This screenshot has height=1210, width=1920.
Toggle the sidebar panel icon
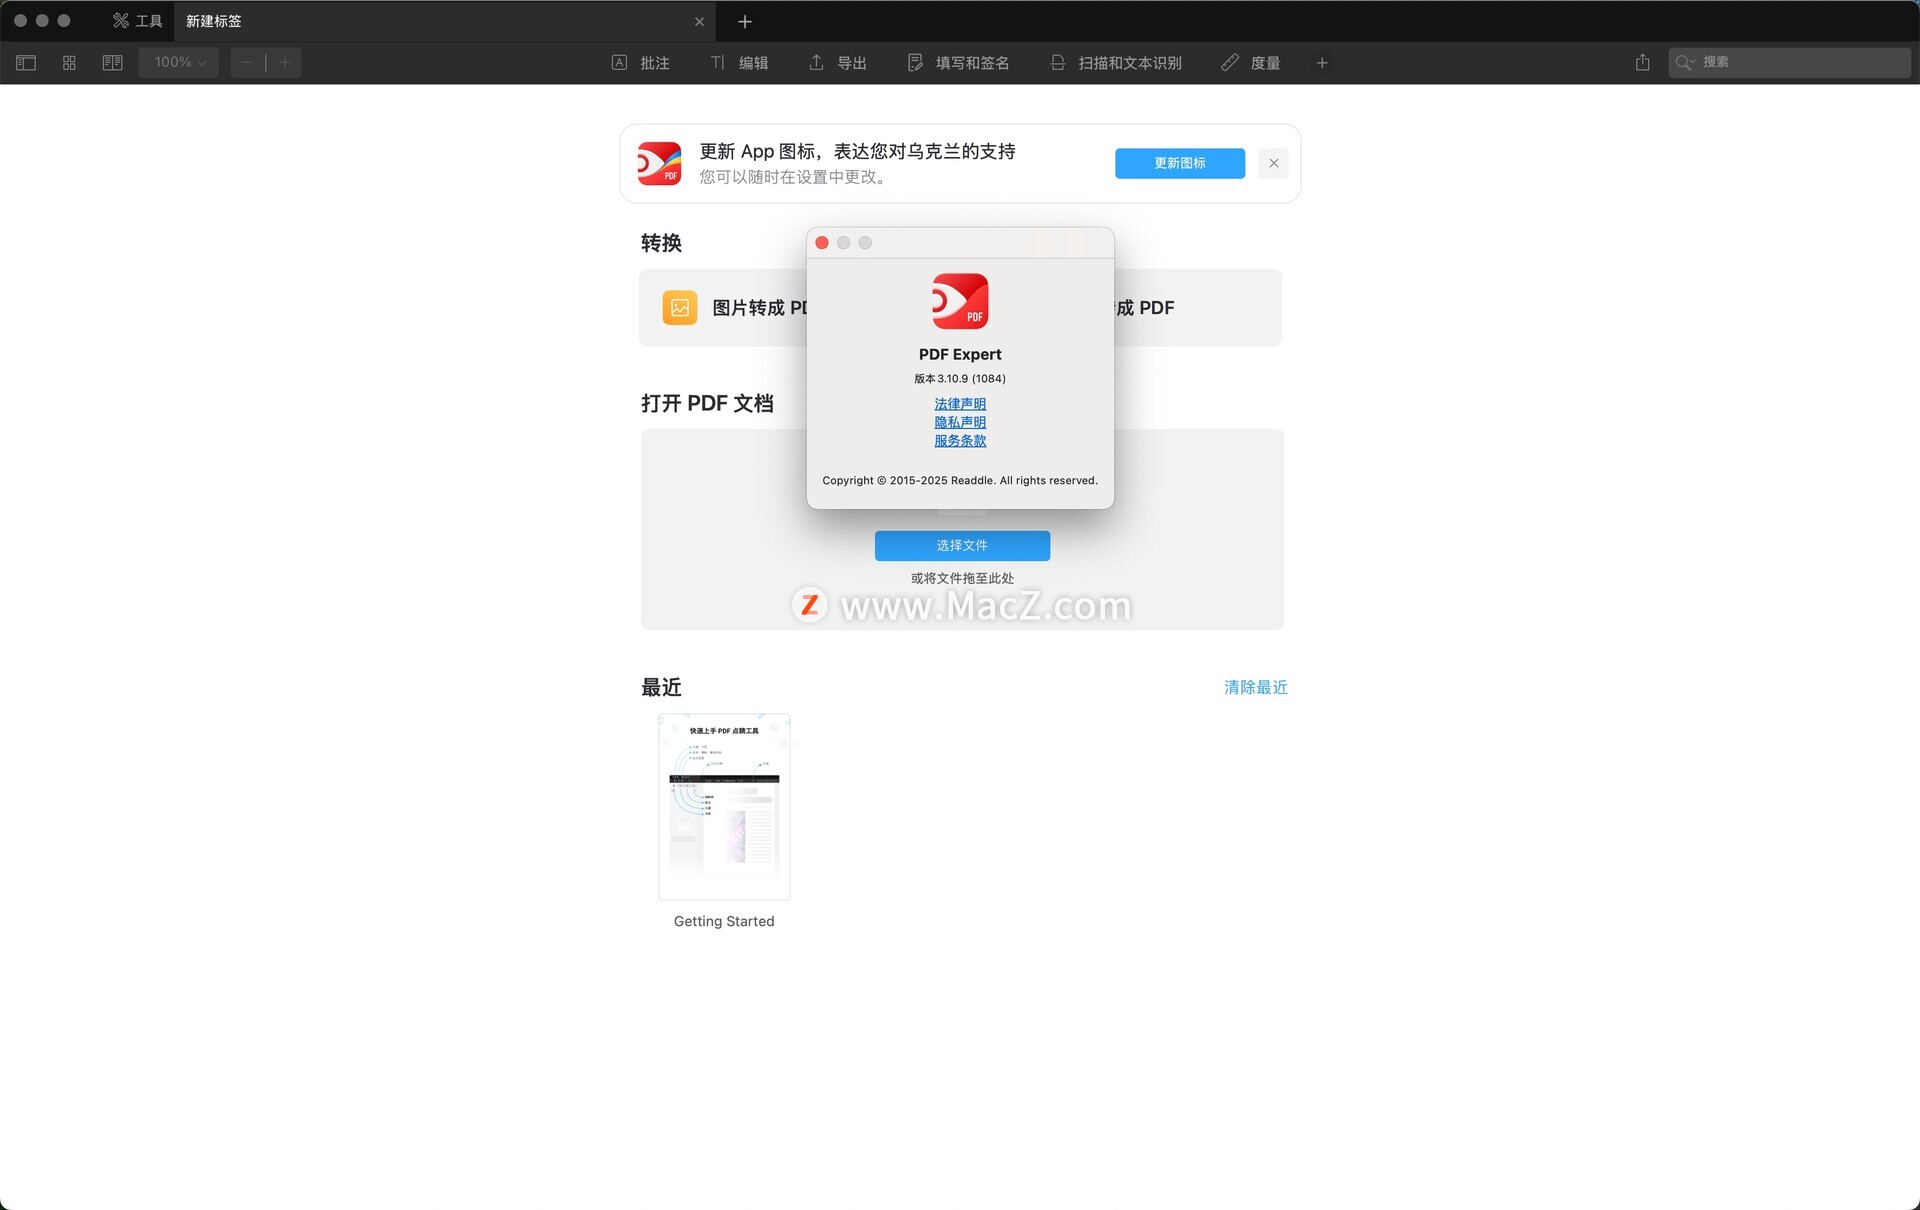[x=26, y=63]
